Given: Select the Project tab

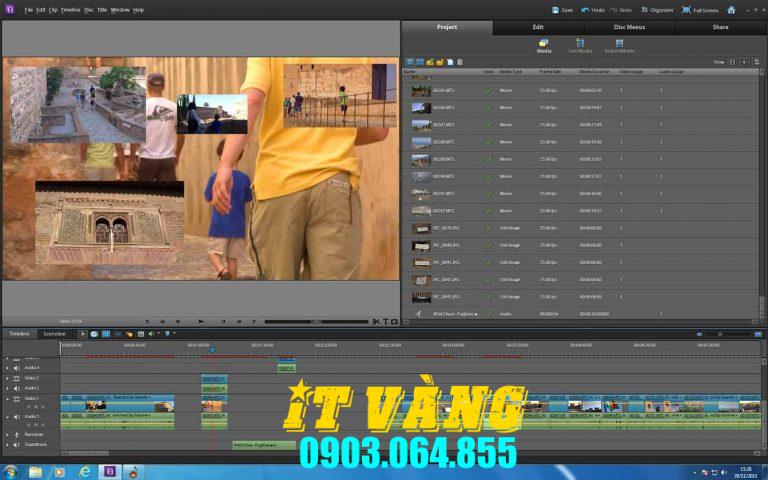Looking at the screenshot, I should coord(447,27).
